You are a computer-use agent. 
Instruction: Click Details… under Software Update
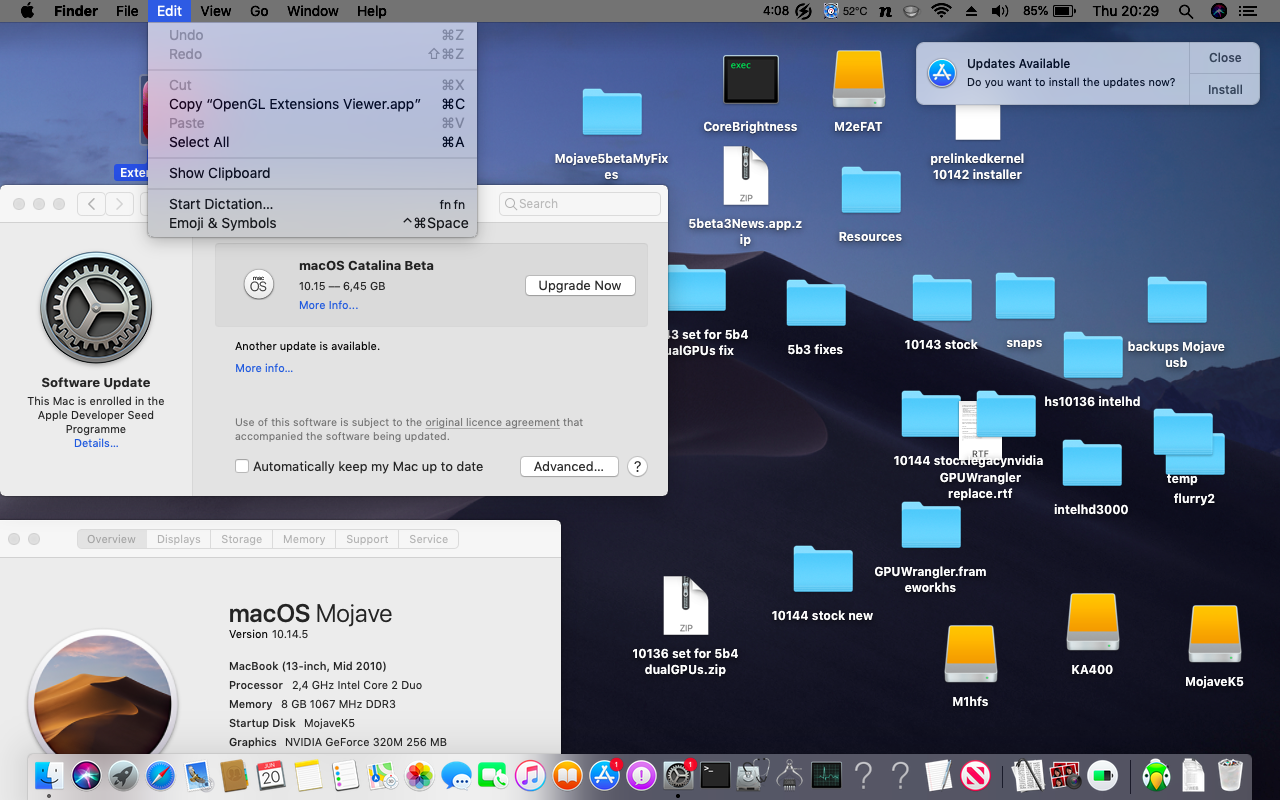coord(96,443)
